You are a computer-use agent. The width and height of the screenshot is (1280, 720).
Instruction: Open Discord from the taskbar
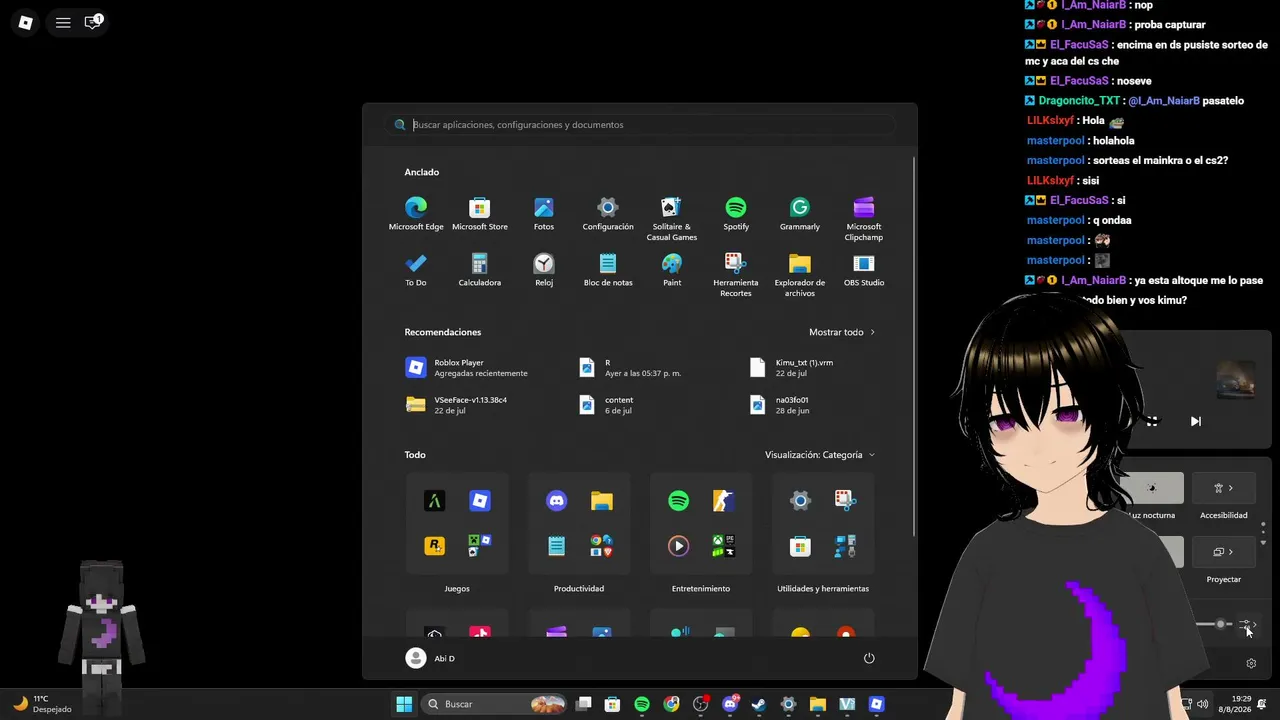point(730,704)
